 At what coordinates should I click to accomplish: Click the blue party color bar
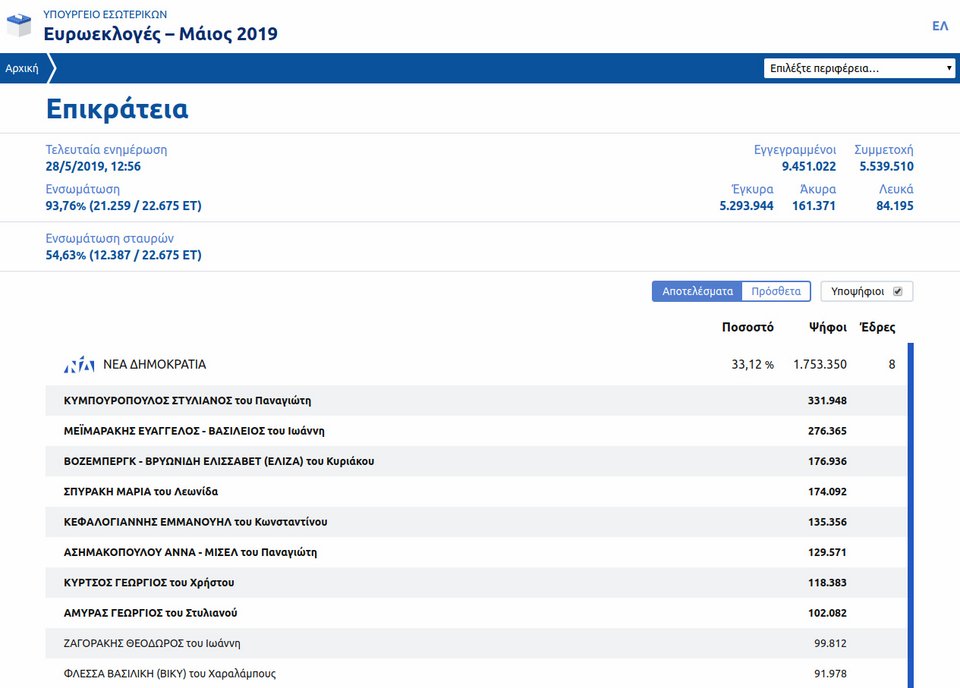point(910,515)
